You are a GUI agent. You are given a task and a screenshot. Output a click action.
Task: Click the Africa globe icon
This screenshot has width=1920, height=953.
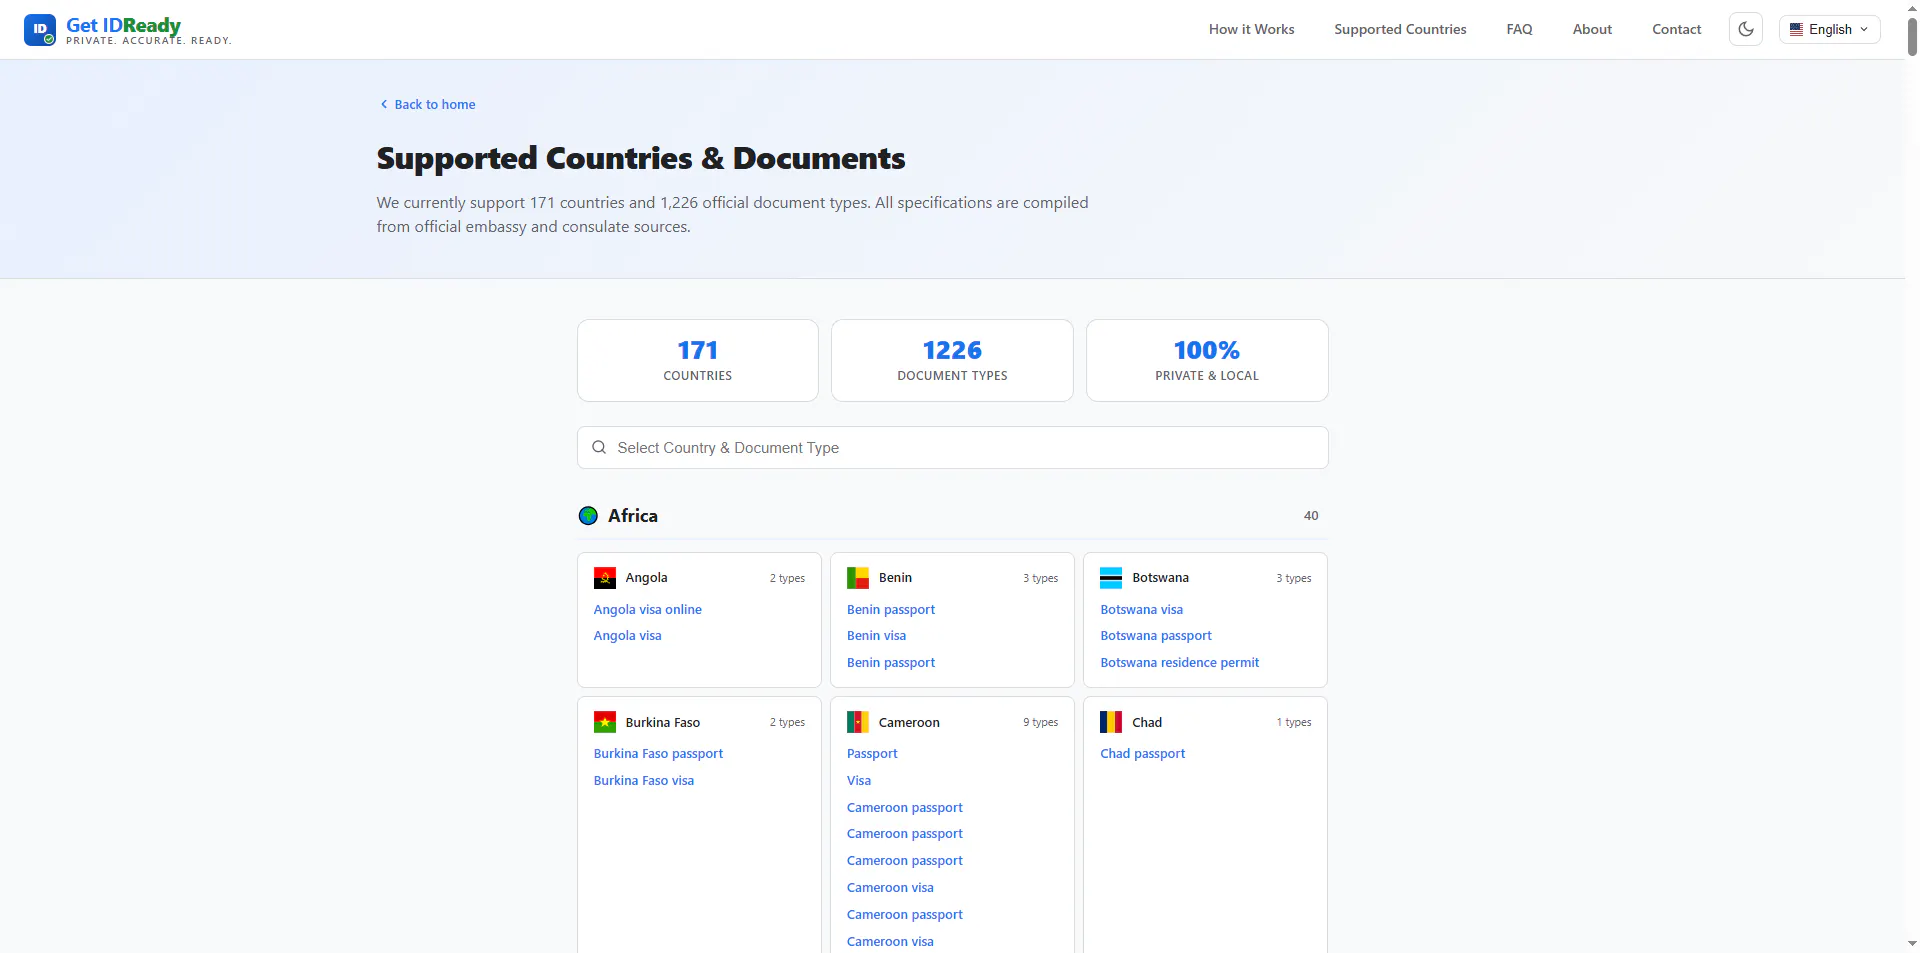pos(588,516)
